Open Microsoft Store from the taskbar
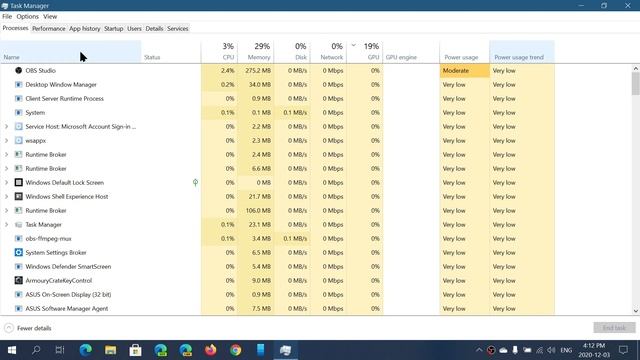 click(136, 350)
